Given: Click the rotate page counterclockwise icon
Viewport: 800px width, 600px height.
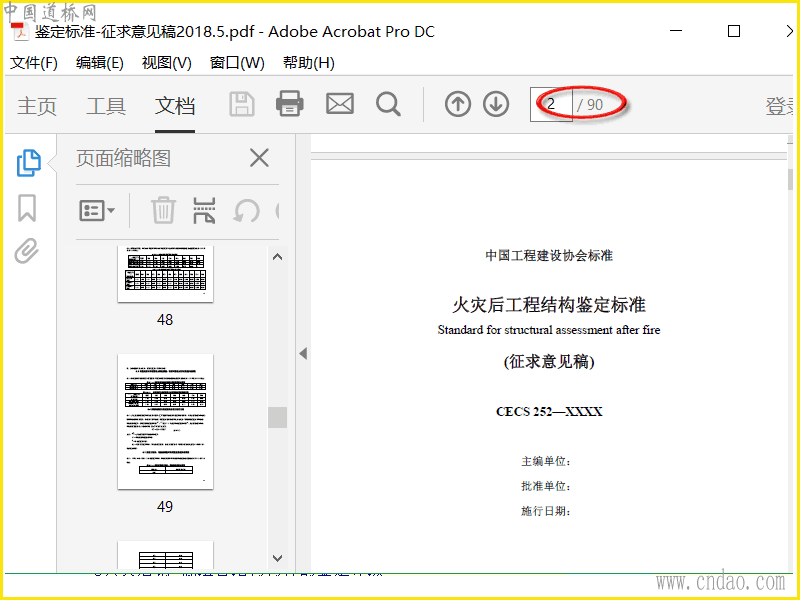Looking at the screenshot, I should (x=246, y=211).
